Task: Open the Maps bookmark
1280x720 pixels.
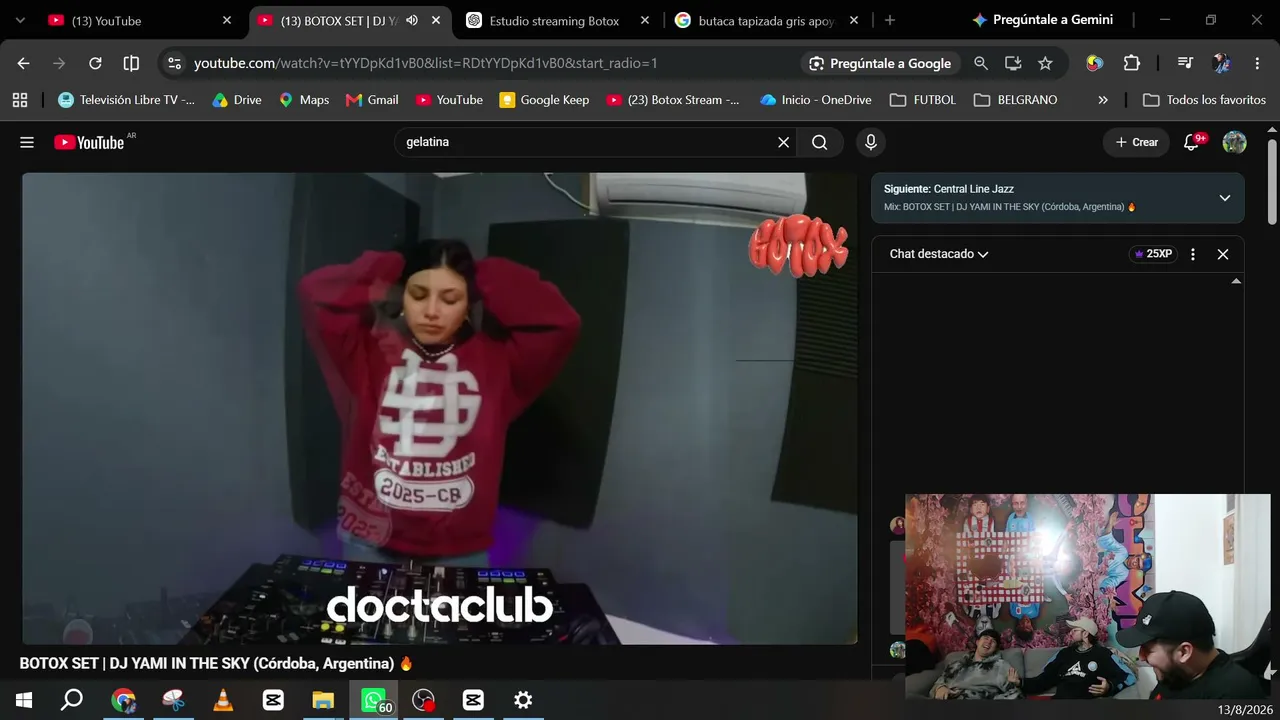Action: click(x=304, y=100)
